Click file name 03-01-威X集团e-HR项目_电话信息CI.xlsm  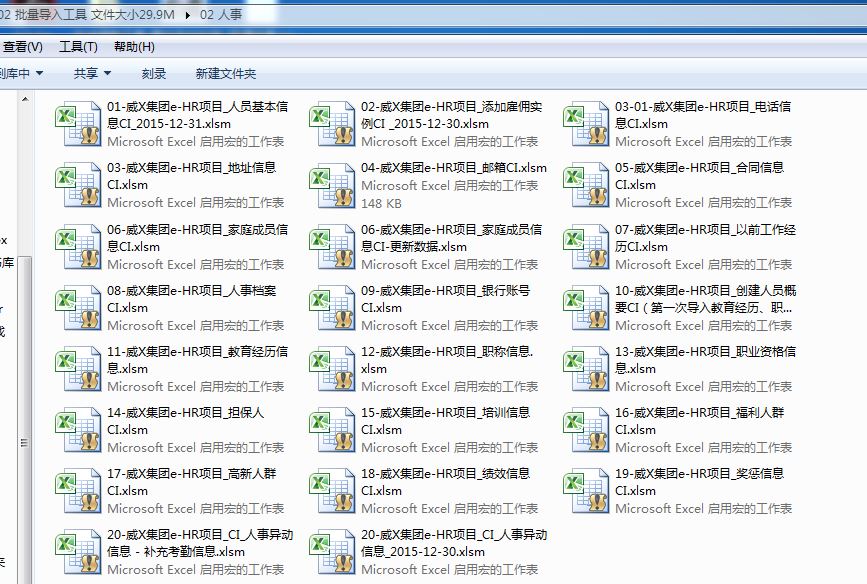703,115
